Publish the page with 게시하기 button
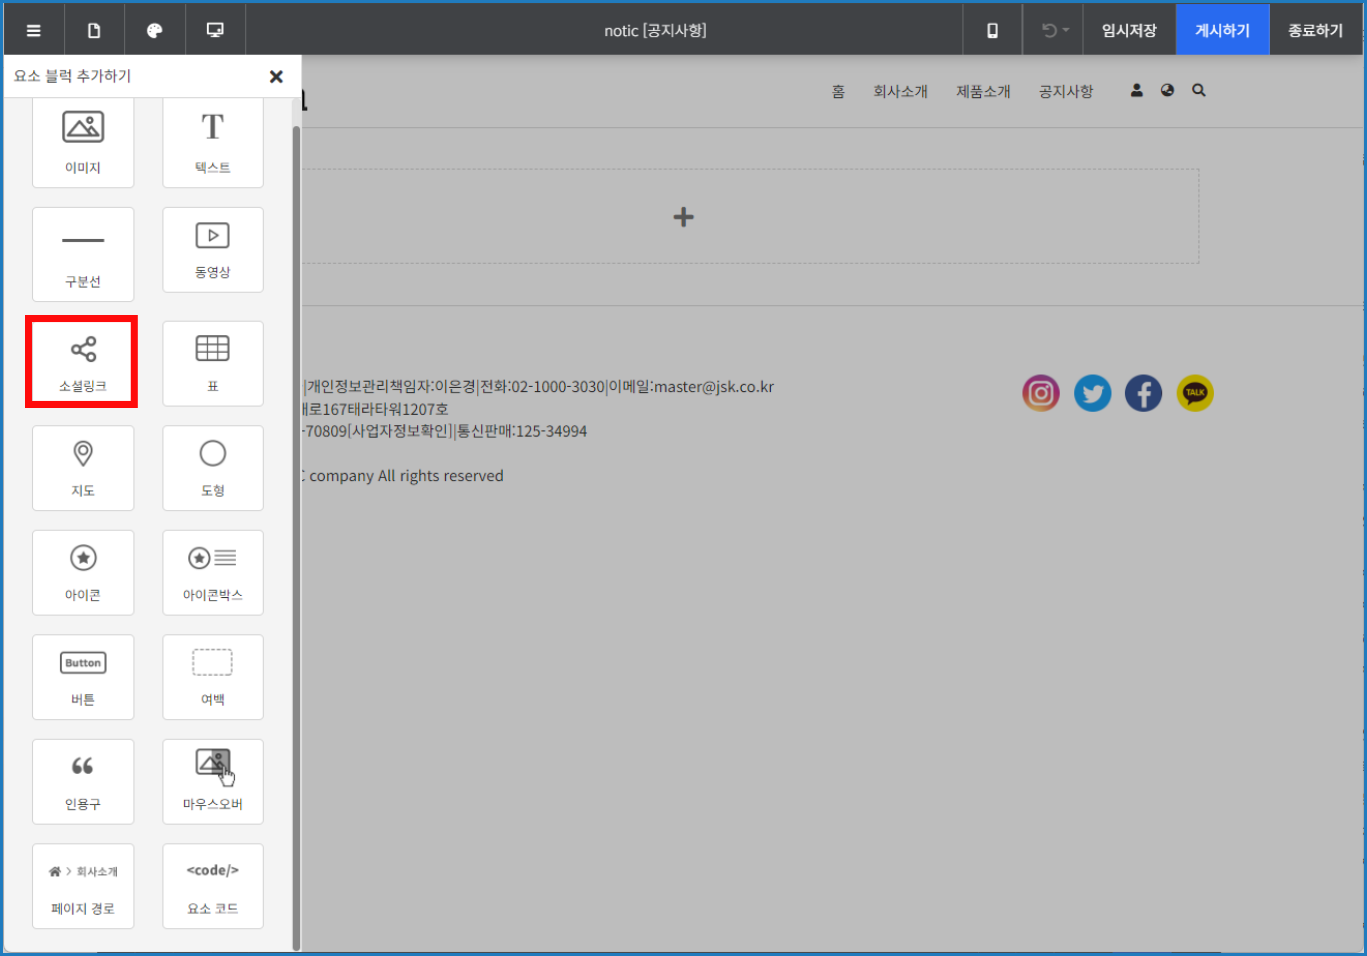 [x=1222, y=30]
